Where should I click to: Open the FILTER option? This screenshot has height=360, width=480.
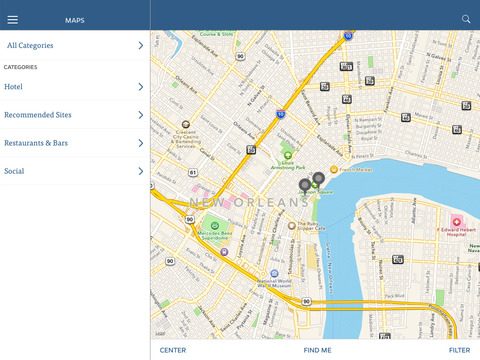coord(459,350)
